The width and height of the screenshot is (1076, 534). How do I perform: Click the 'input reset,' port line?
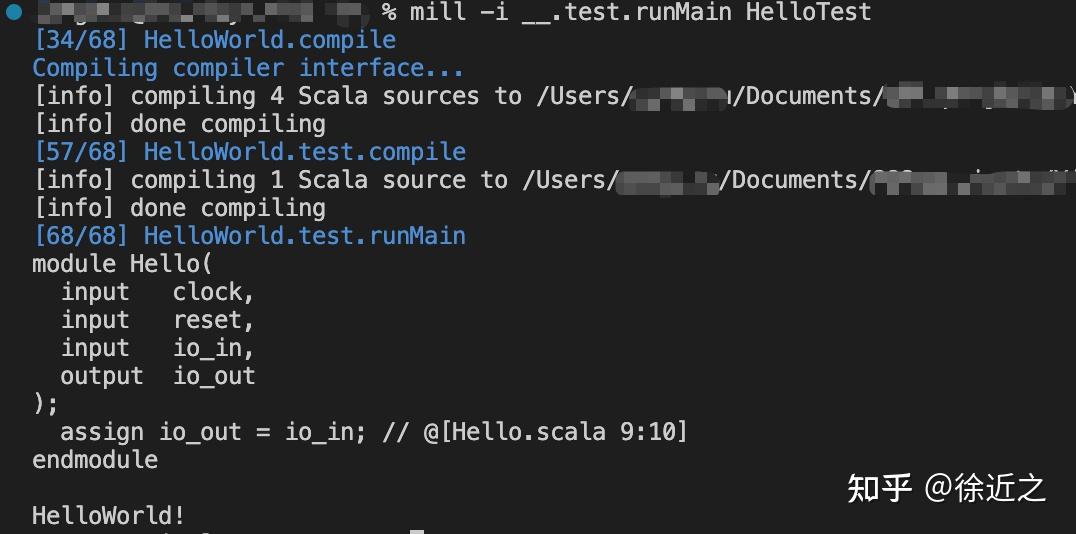(x=158, y=320)
